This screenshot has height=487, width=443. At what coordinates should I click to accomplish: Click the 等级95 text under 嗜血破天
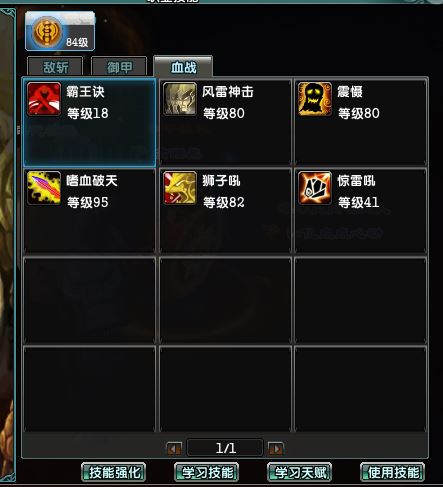(x=88, y=202)
